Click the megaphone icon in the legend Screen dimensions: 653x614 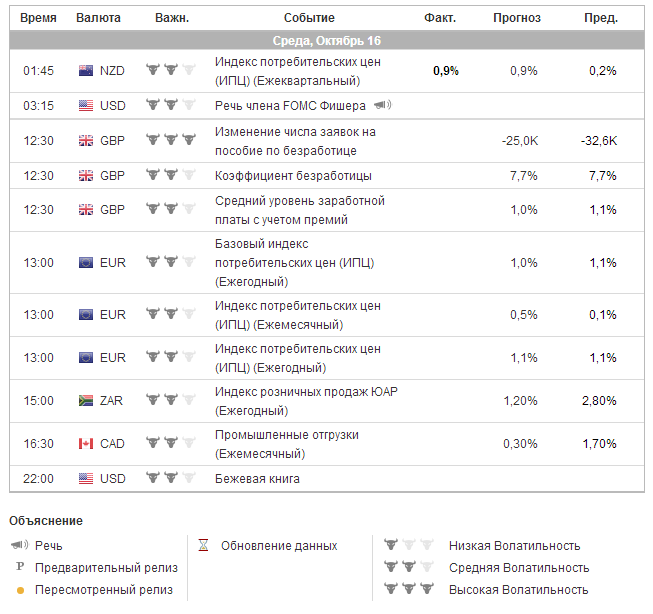click(x=19, y=546)
